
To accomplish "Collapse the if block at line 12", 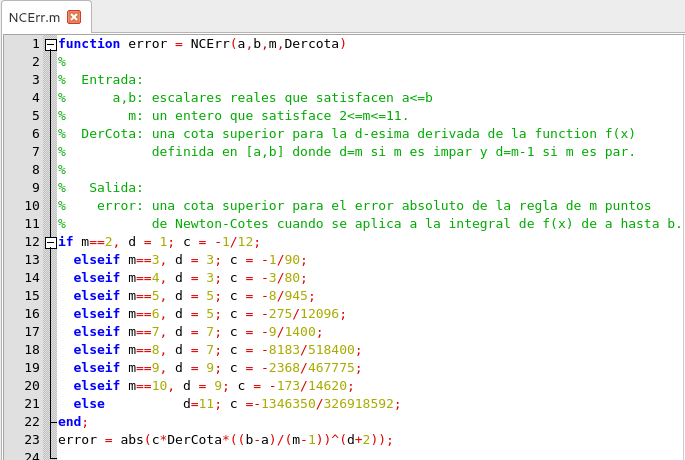I will coord(51,242).
